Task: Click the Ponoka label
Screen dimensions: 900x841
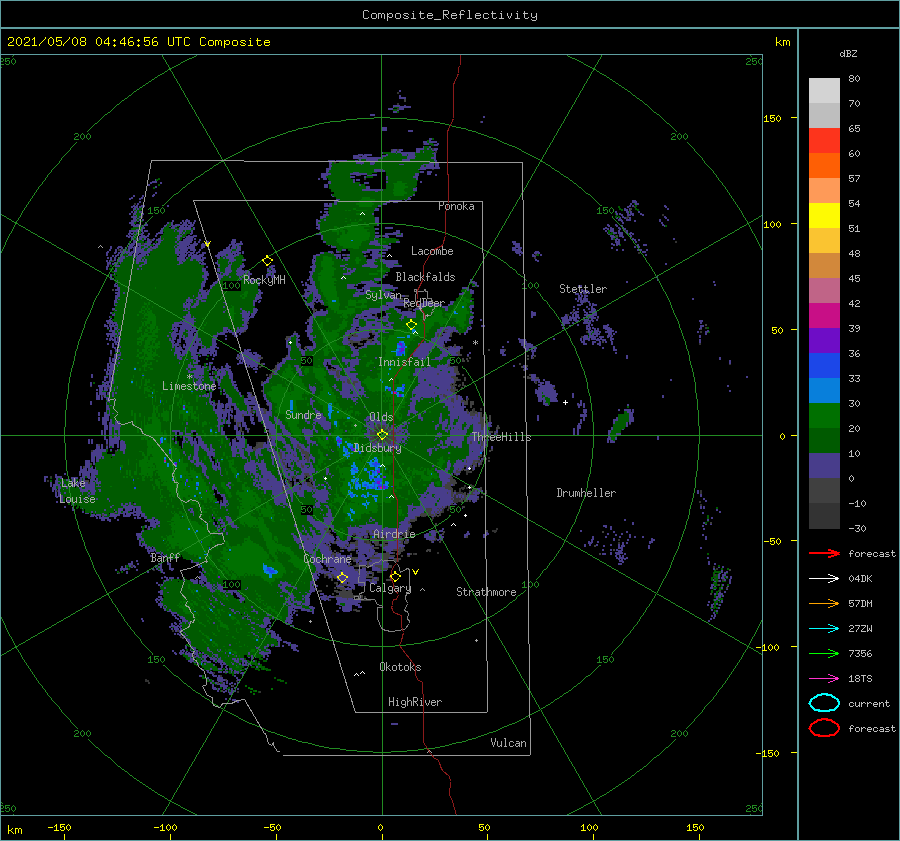Action: pyautogui.click(x=456, y=206)
